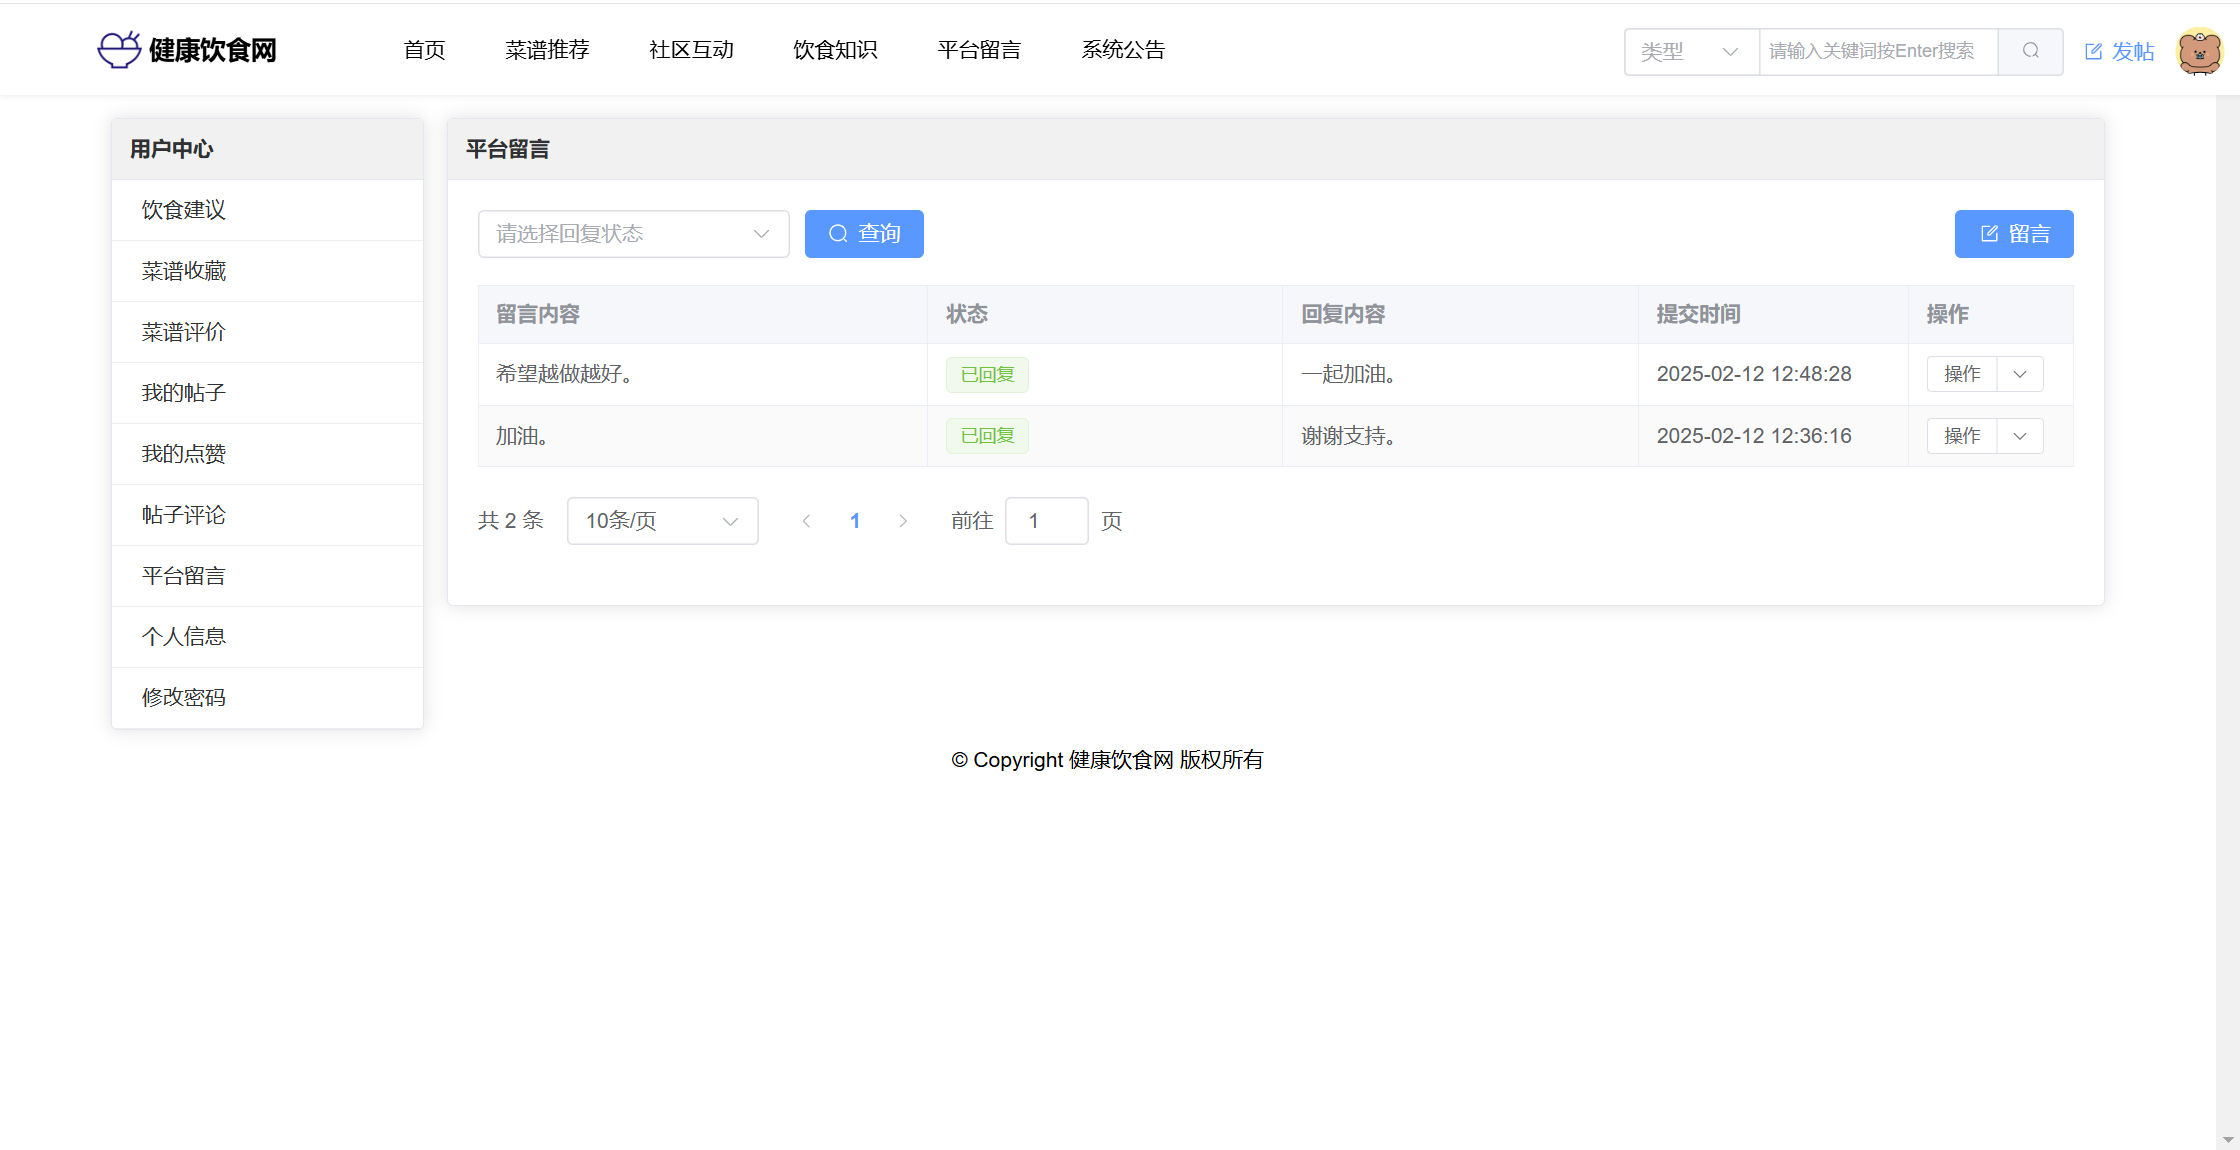
Task: Expand the first row's 操作 arrow
Action: click(2020, 374)
